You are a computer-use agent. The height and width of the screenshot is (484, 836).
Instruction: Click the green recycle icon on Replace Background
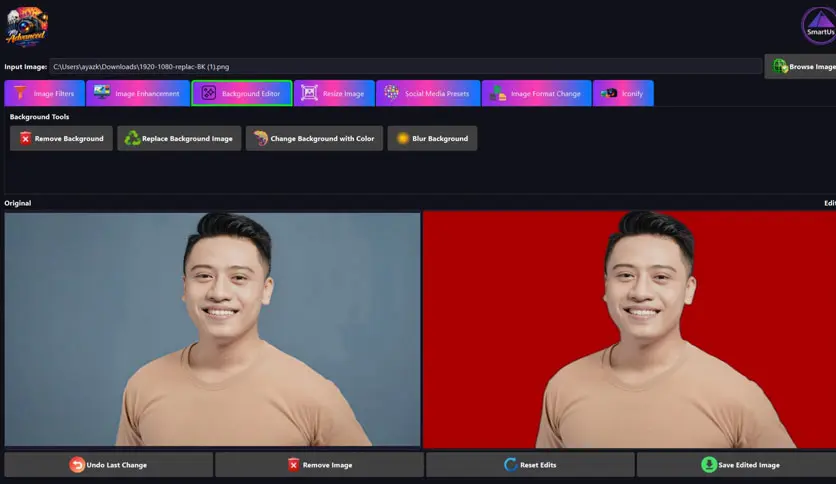tap(132, 139)
